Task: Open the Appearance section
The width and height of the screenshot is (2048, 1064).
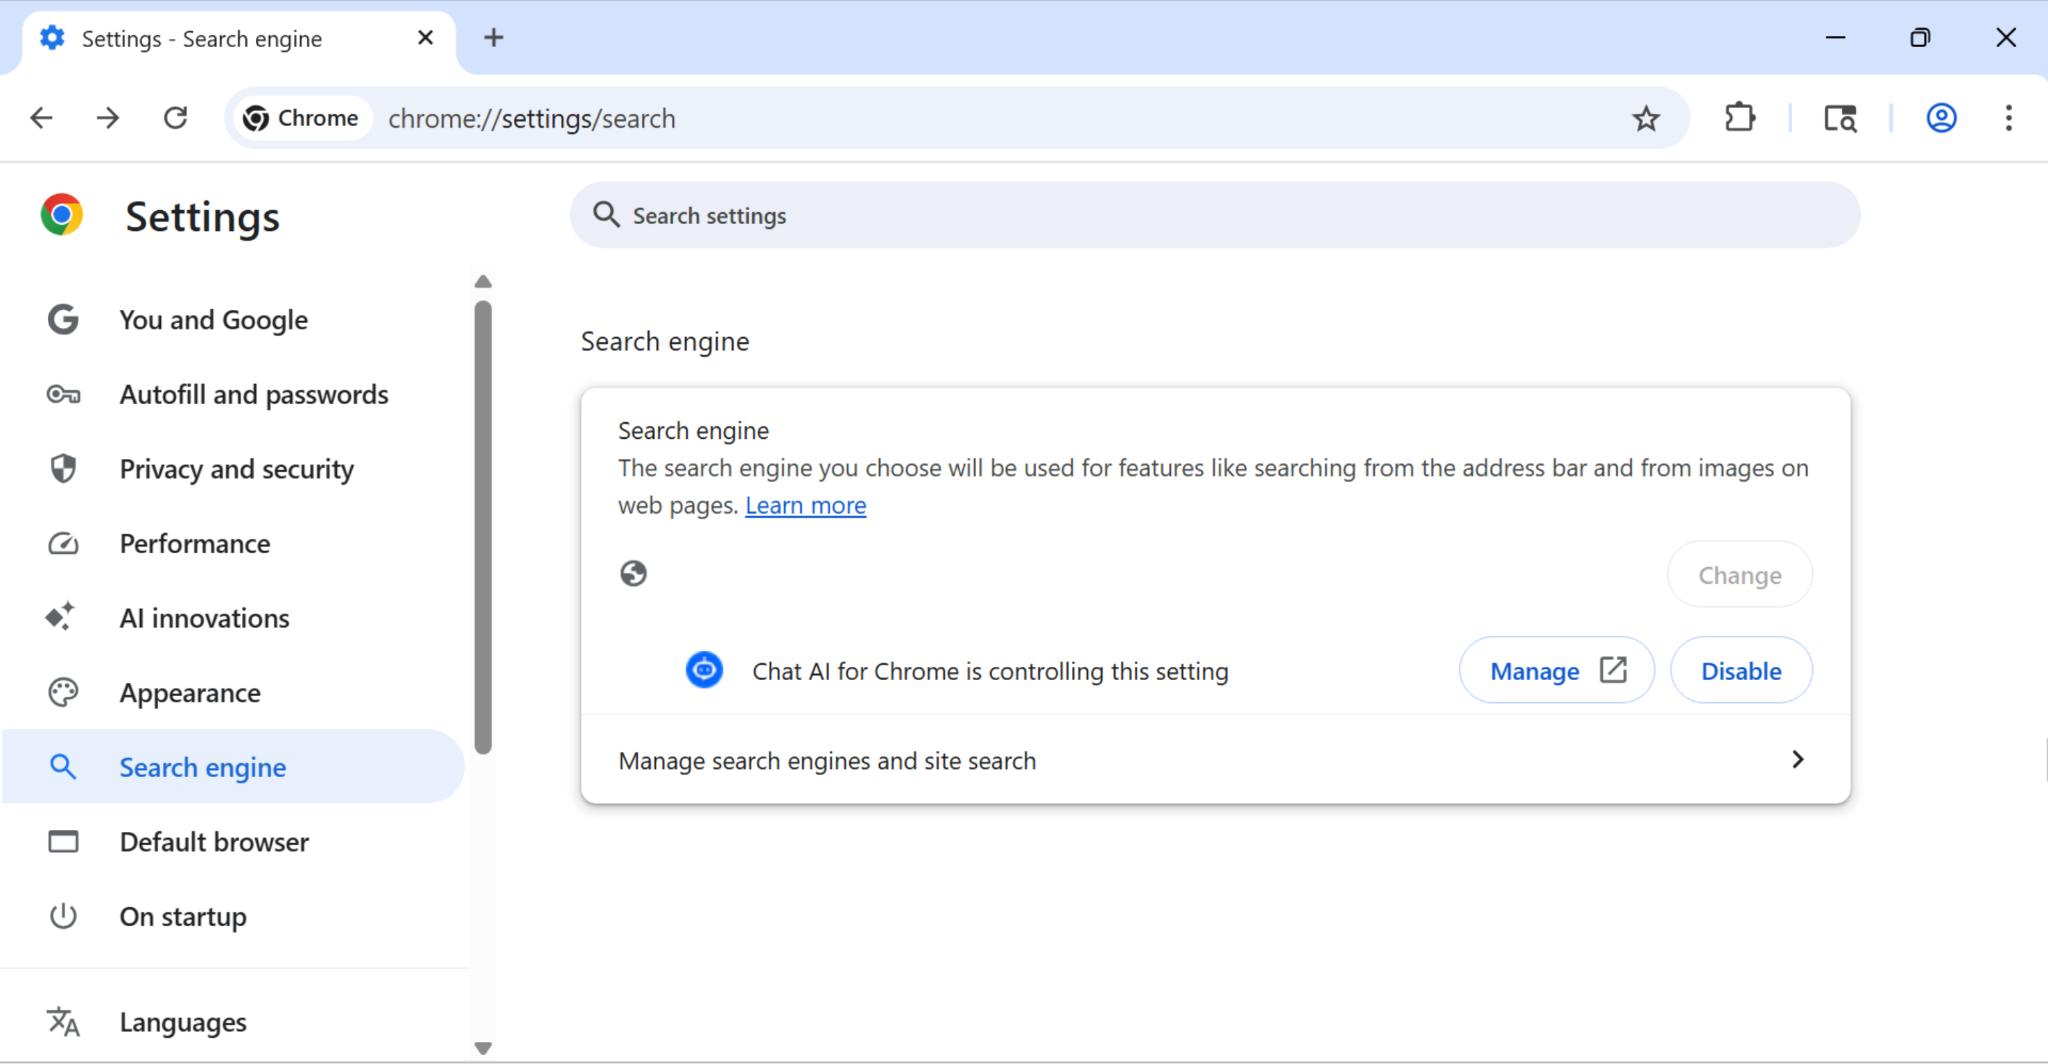Action: pyautogui.click(x=234, y=692)
